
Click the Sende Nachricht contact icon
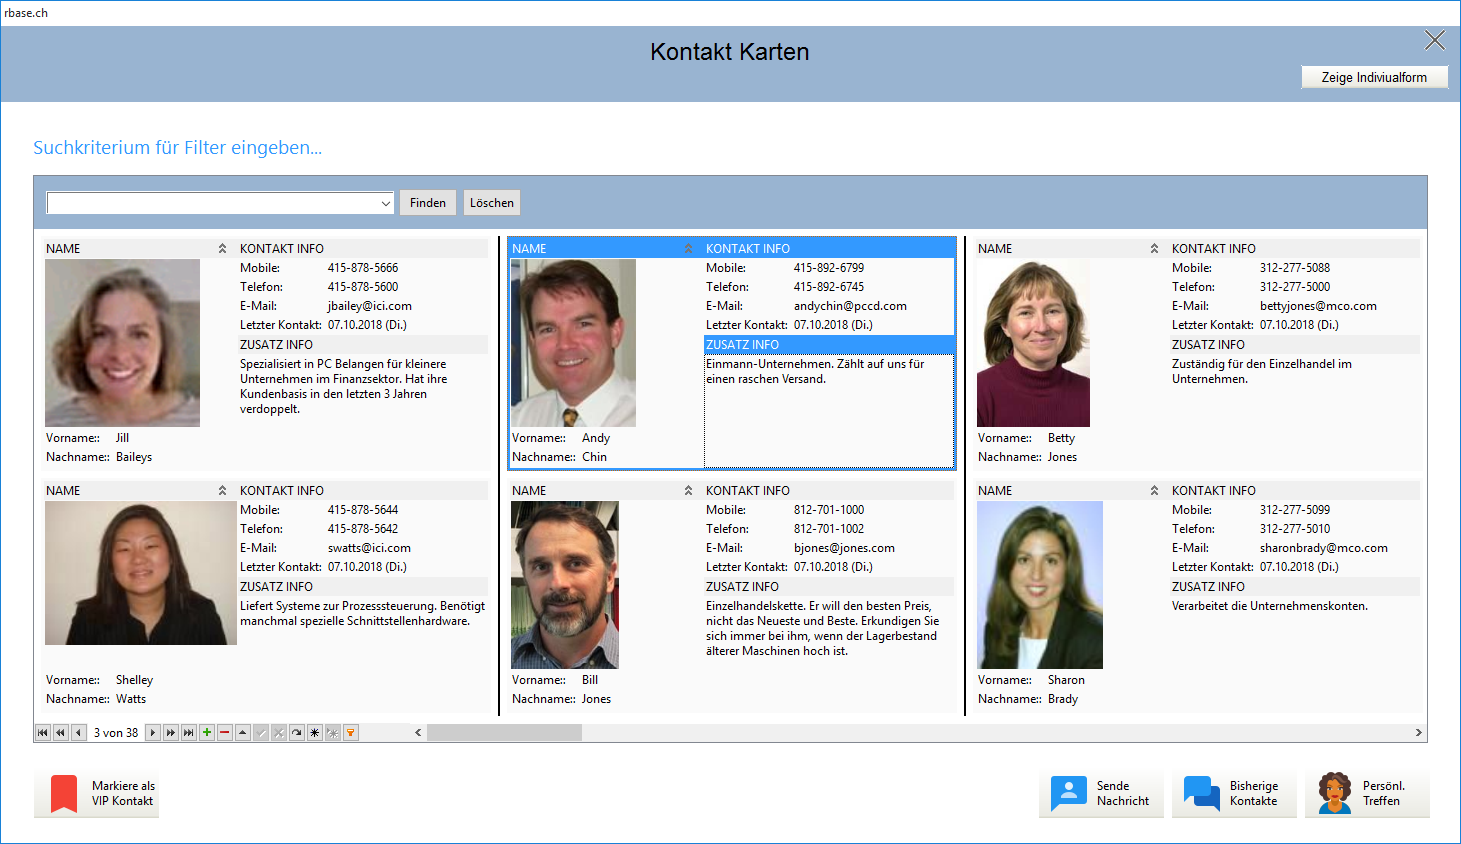tap(1069, 794)
